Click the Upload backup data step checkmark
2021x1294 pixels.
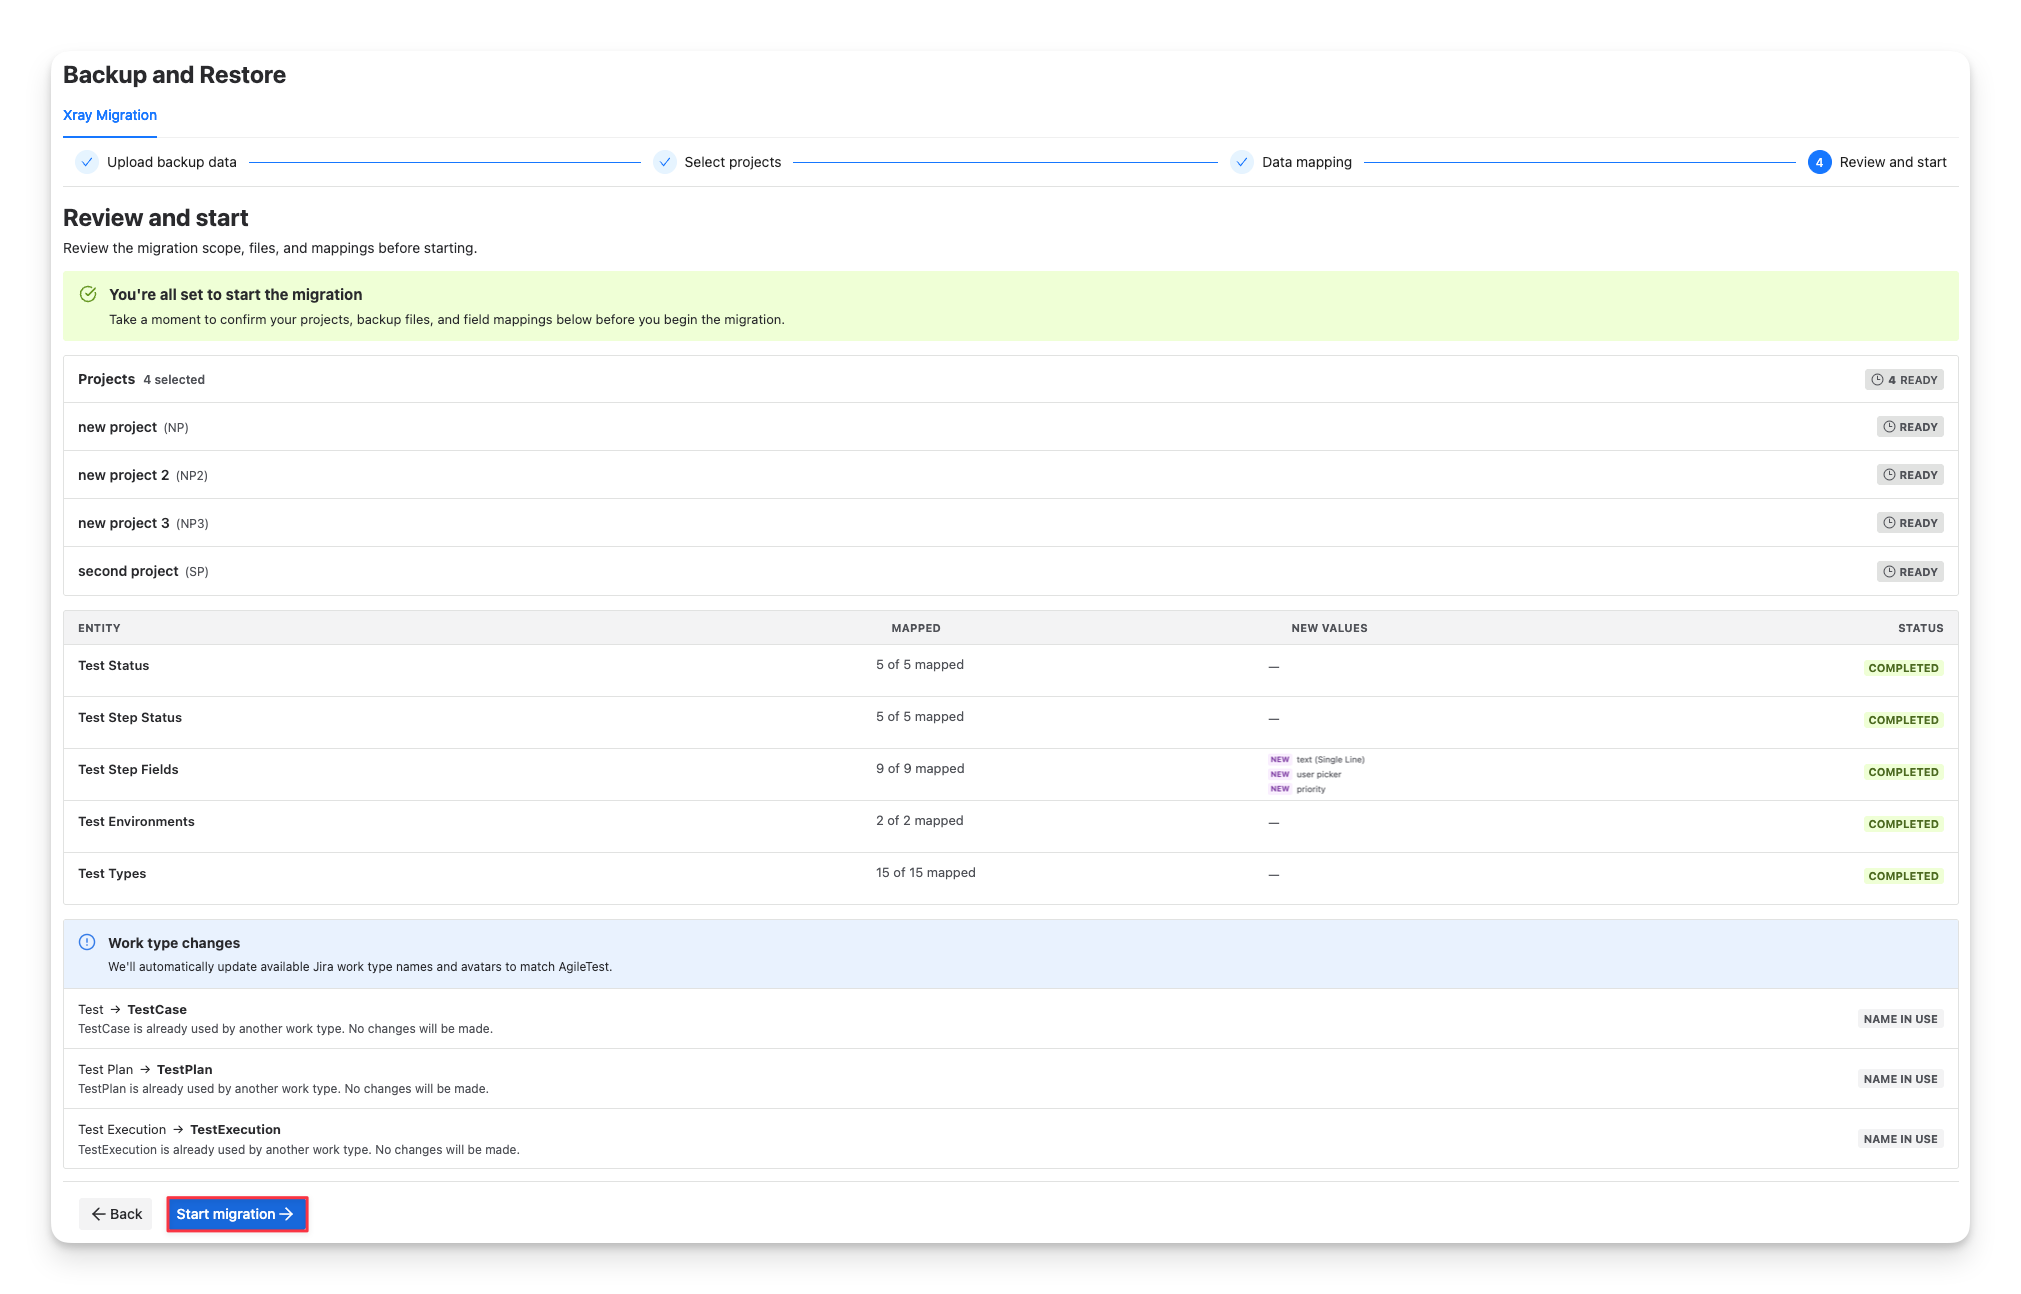pyautogui.click(x=87, y=162)
